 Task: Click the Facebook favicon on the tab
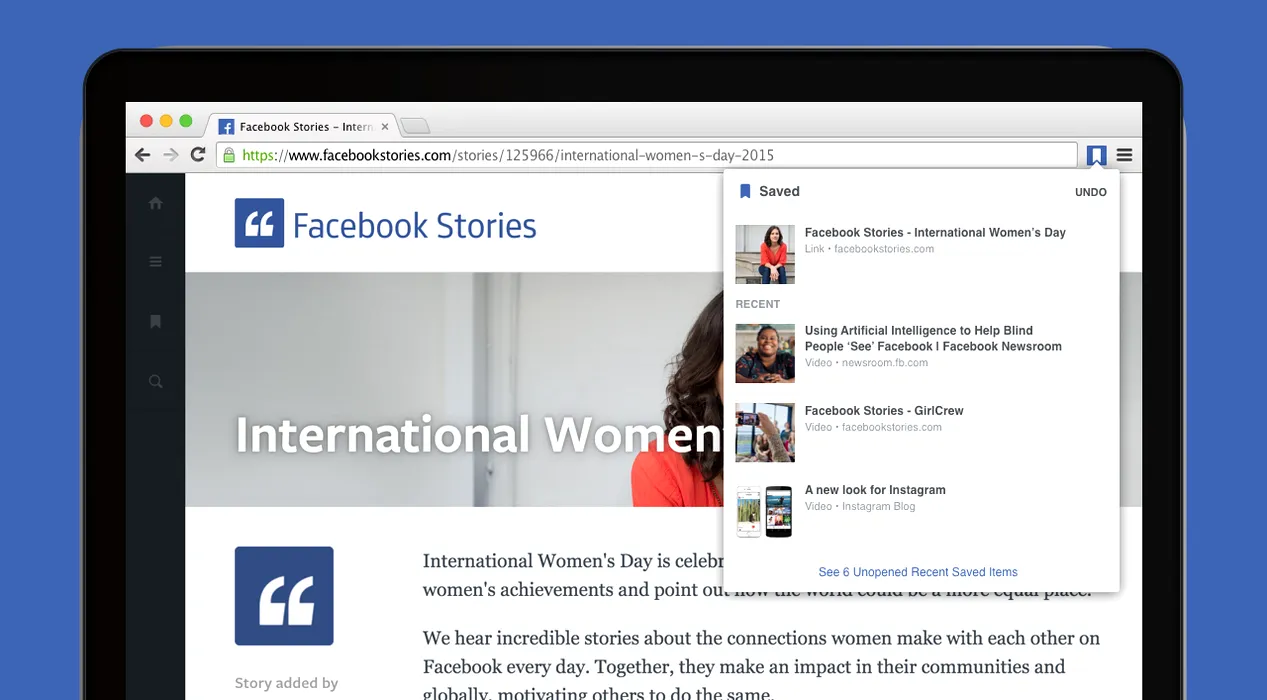tap(226, 127)
